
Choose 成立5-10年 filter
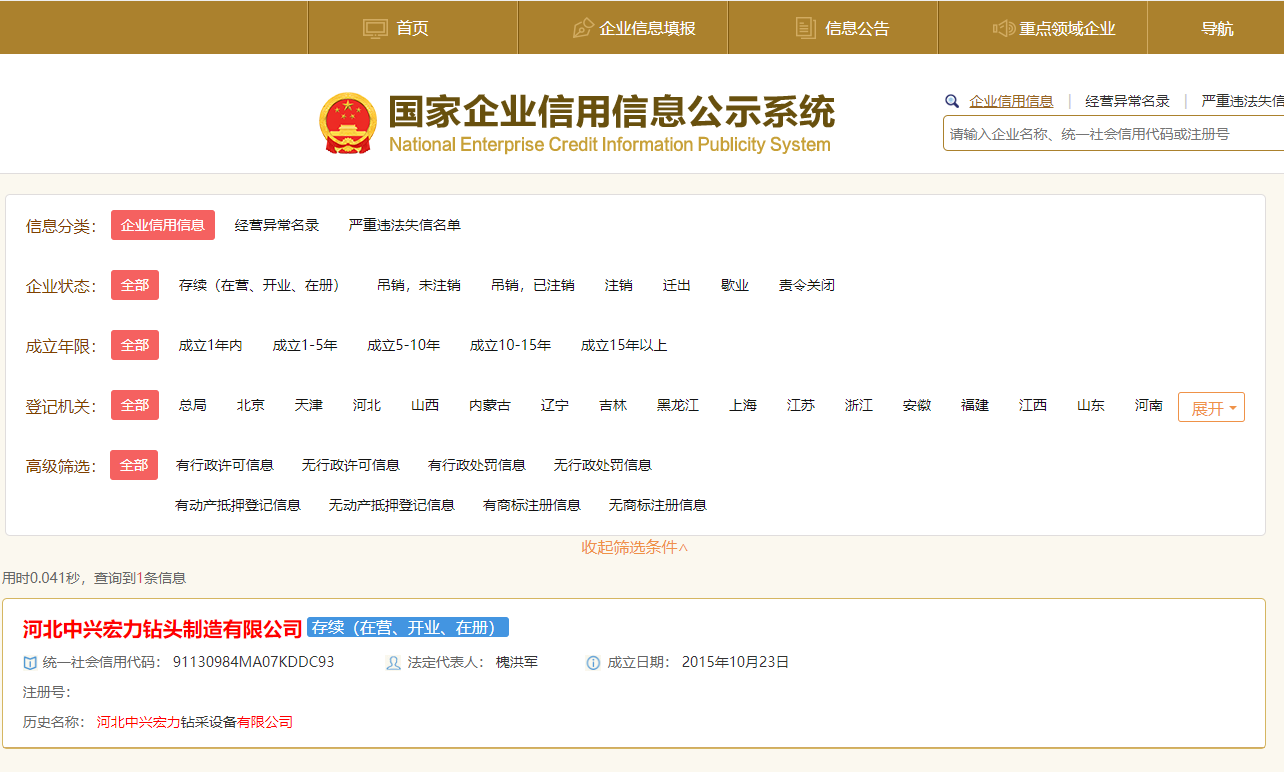(x=404, y=345)
